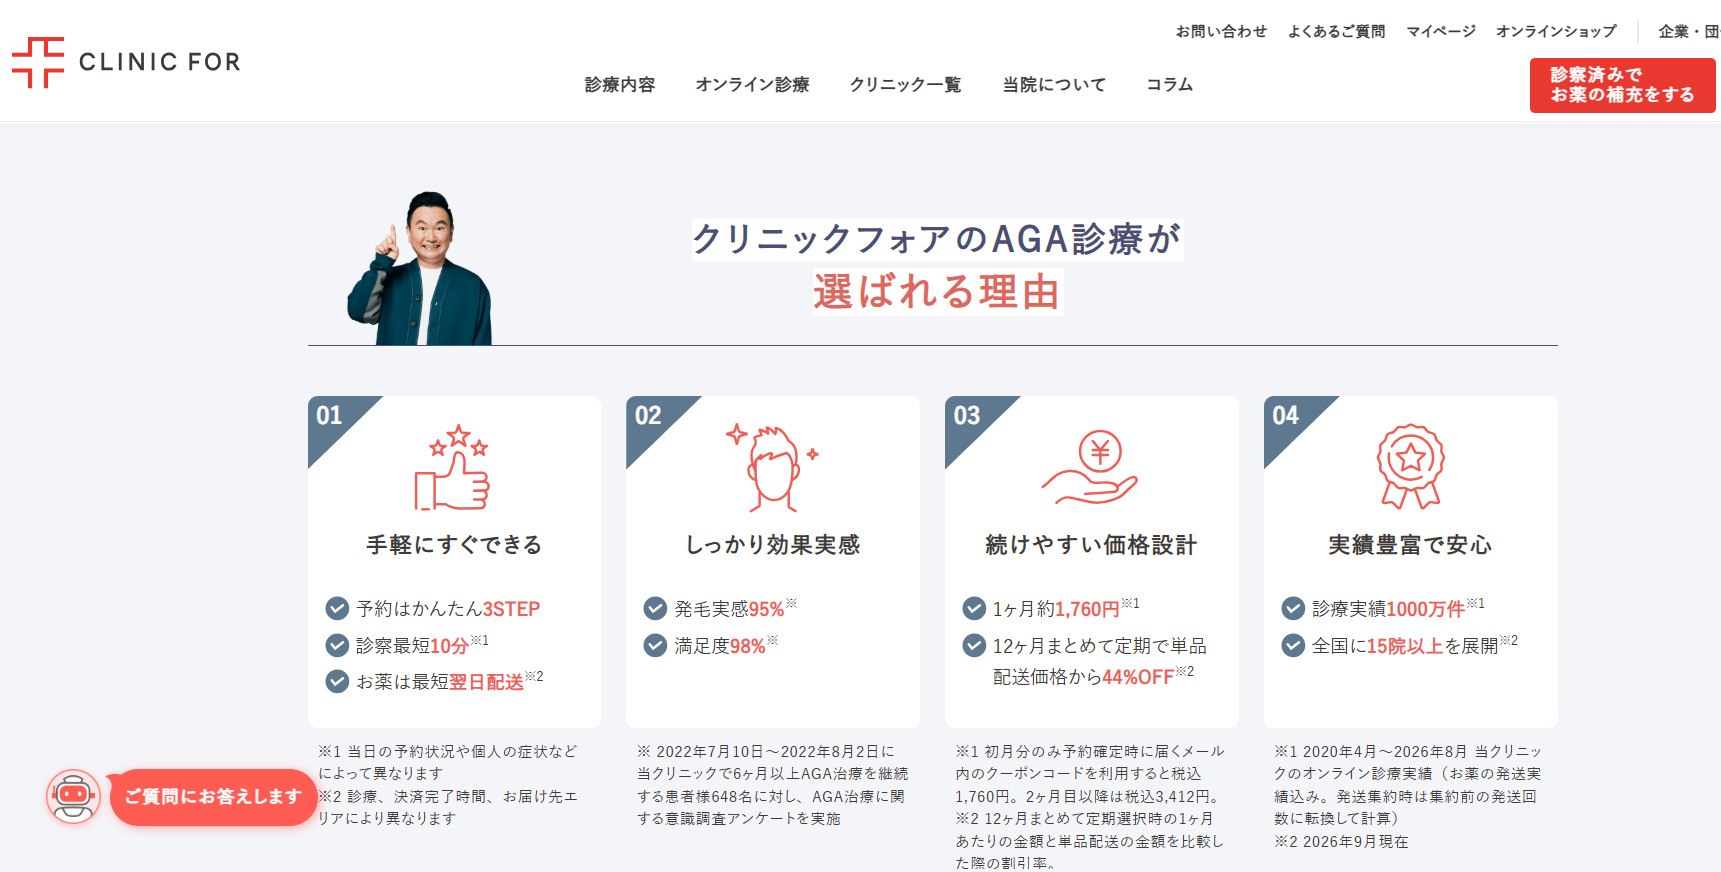This screenshot has width=1721, height=872.
Task: Click the 44%OFF red discount text
Action: tap(1138, 677)
